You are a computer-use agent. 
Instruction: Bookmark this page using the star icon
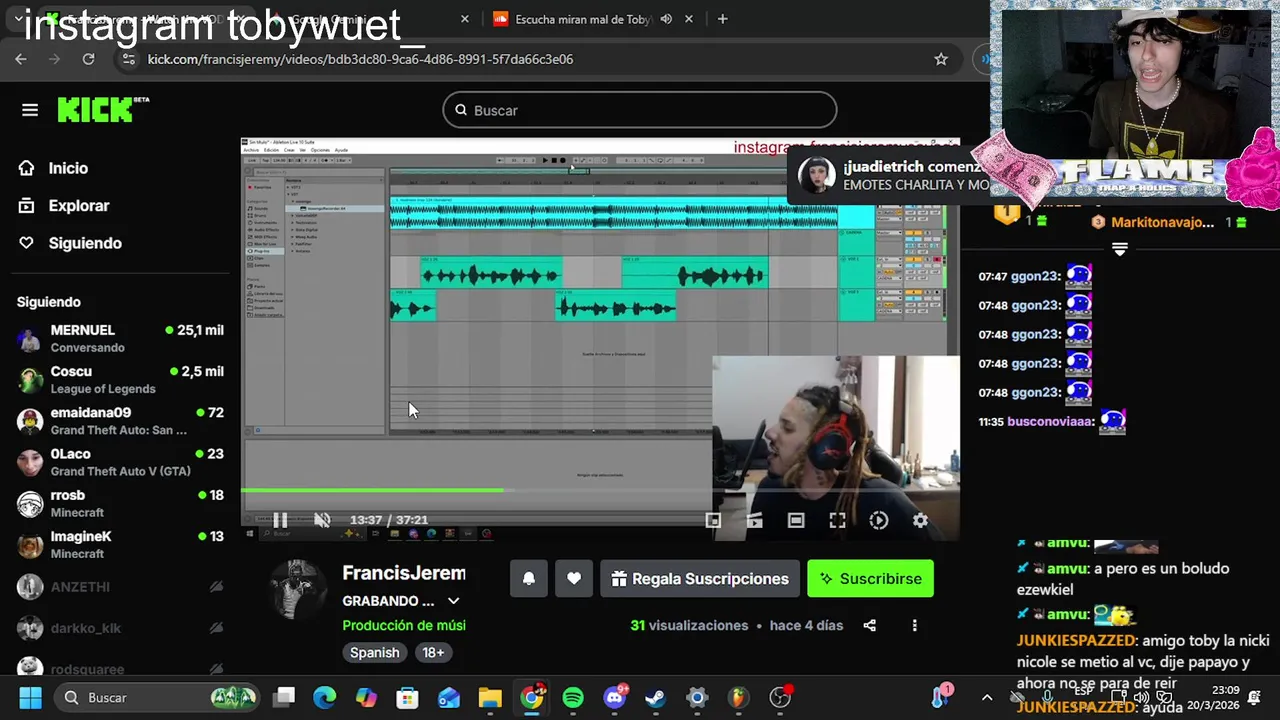click(x=941, y=59)
